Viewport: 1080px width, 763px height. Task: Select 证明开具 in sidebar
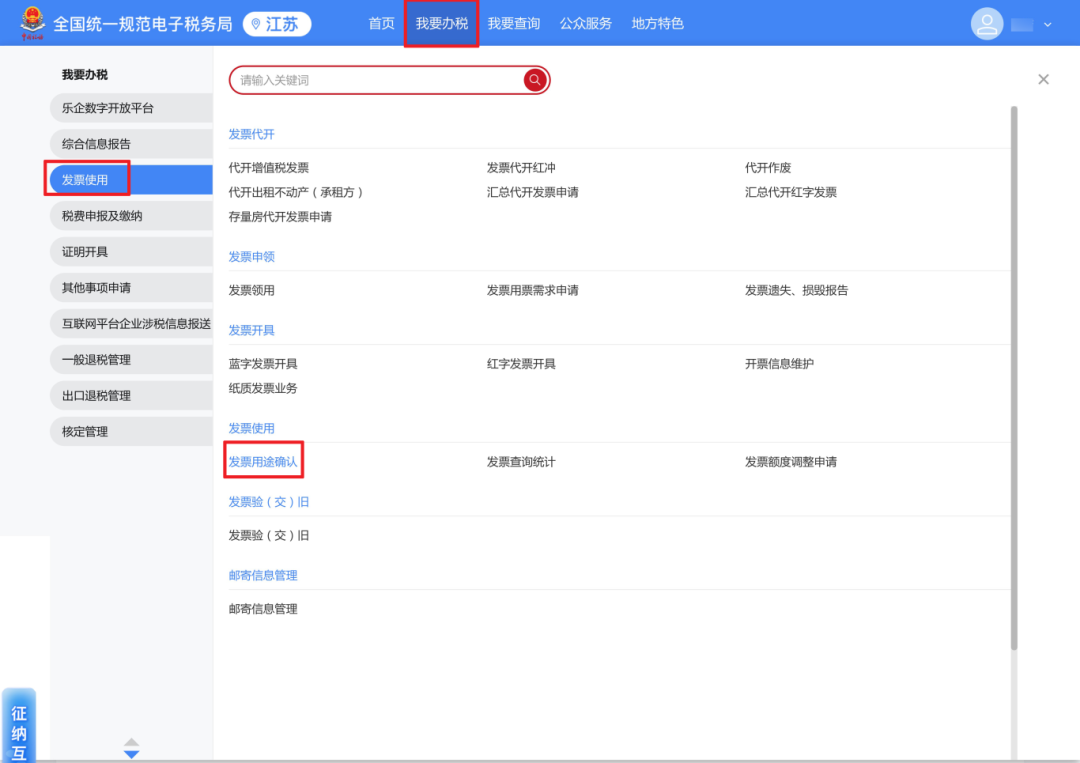click(x=131, y=251)
